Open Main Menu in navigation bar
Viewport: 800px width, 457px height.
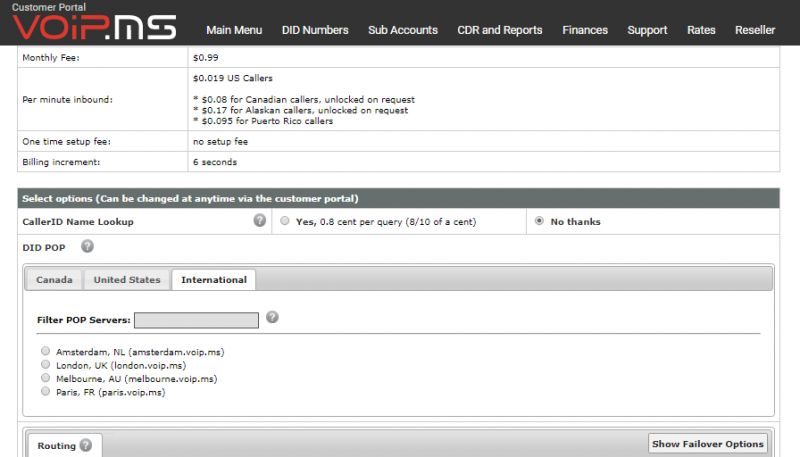[x=234, y=30]
